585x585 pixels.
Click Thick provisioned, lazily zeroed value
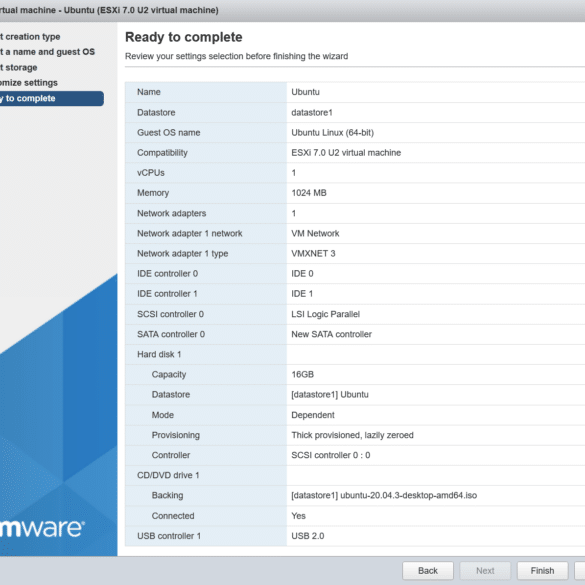tap(352, 435)
